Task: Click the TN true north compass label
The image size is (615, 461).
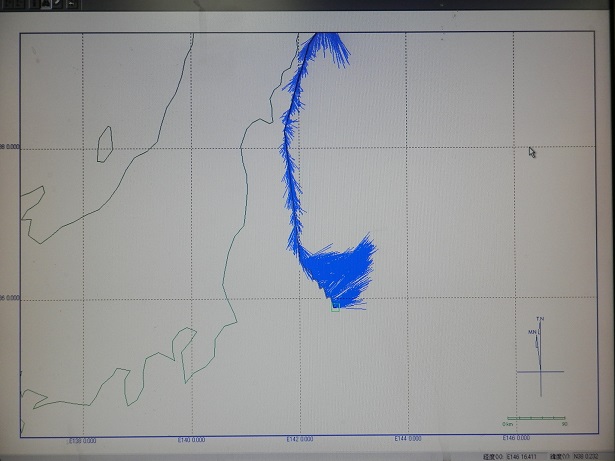Action: [540, 319]
